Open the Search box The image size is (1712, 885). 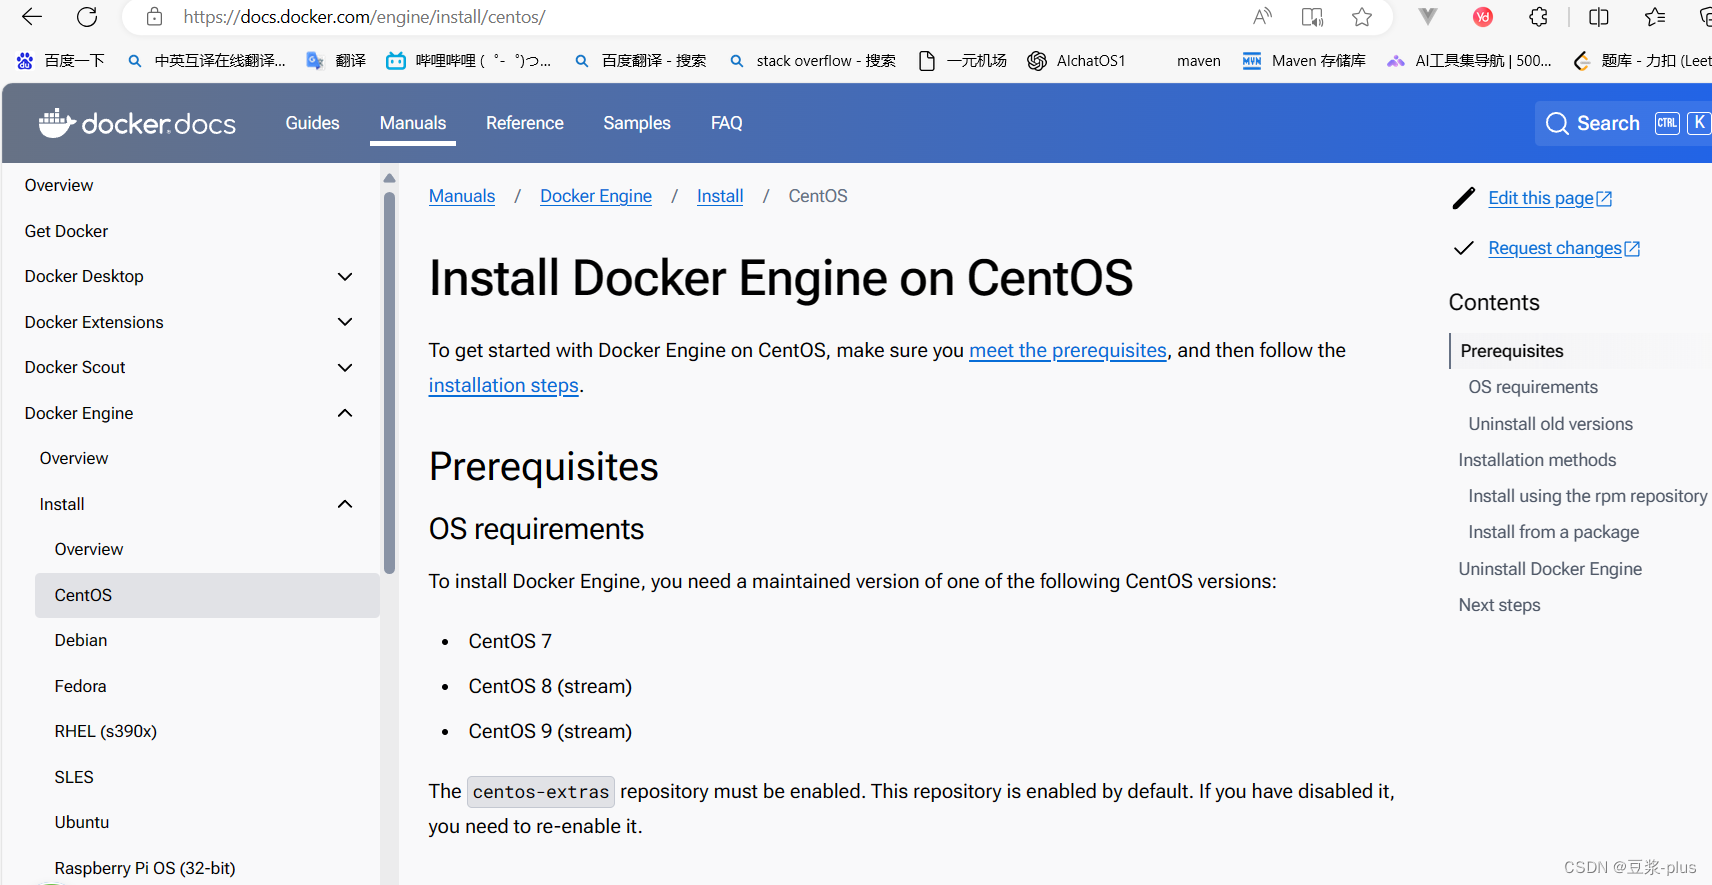pyautogui.click(x=1625, y=123)
